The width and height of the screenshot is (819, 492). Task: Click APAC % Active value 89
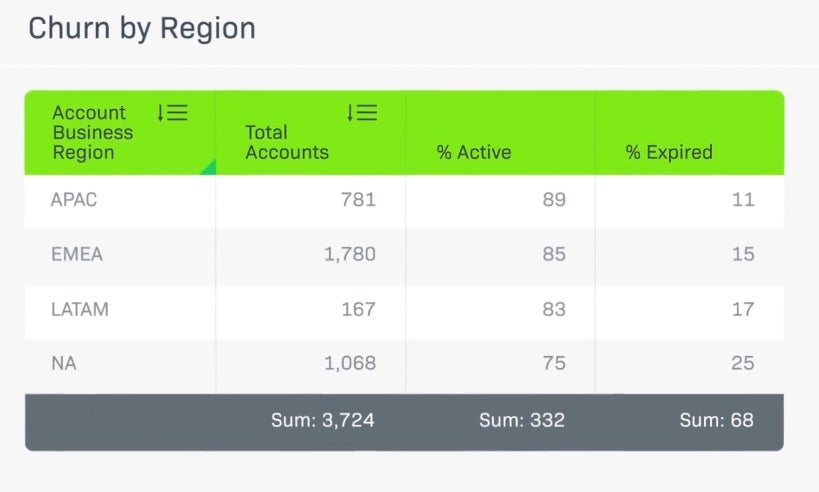click(x=553, y=200)
